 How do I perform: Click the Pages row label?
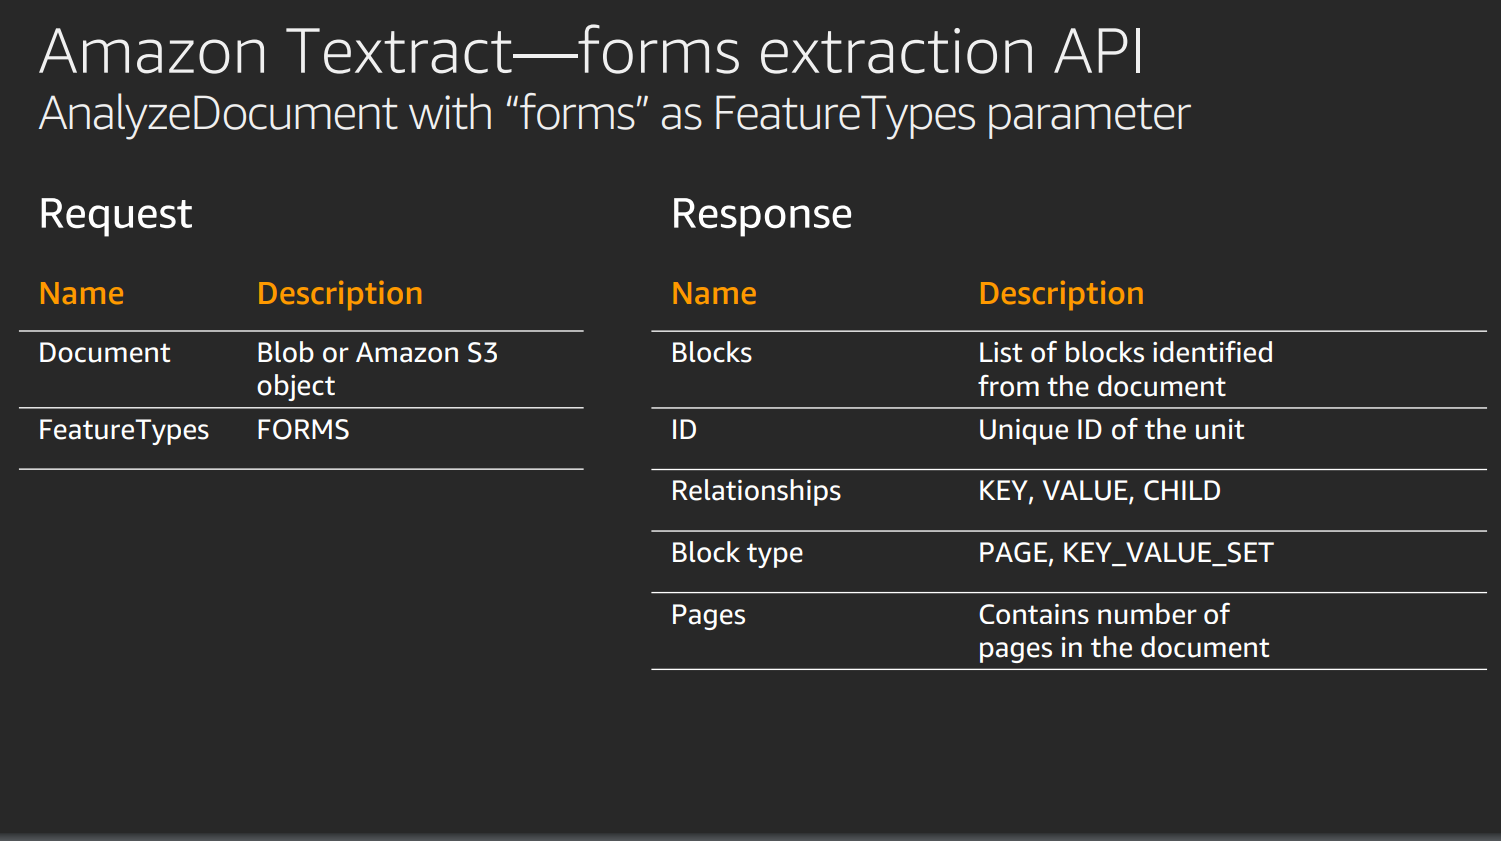click(x=708, y=615)
